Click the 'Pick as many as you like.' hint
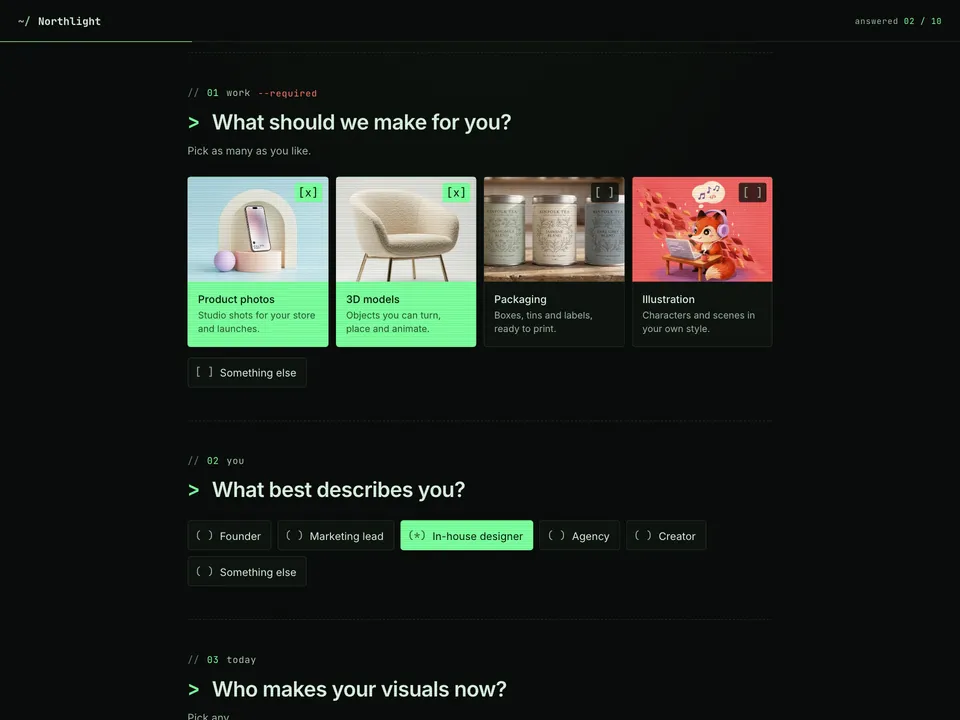 coord(249,151)
